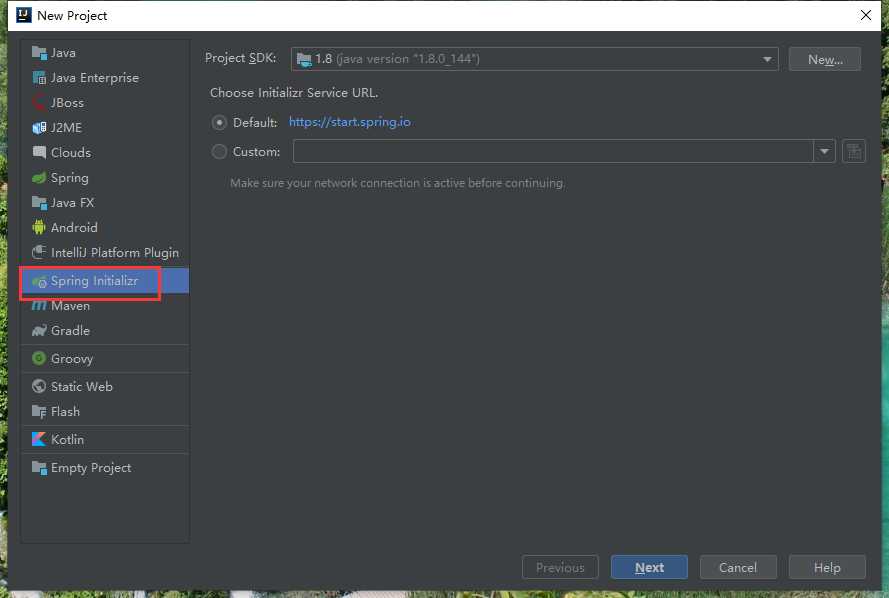Select the Java project type icon
The image size is (889, 598).
tap(39, 53)
